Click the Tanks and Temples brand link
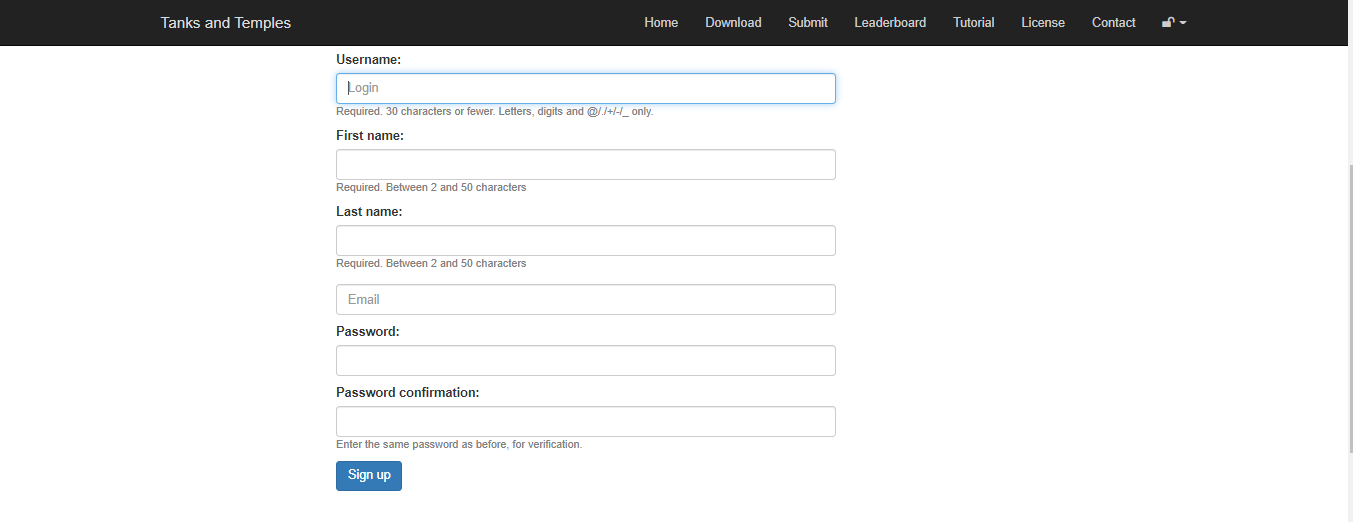 [226, 22]
